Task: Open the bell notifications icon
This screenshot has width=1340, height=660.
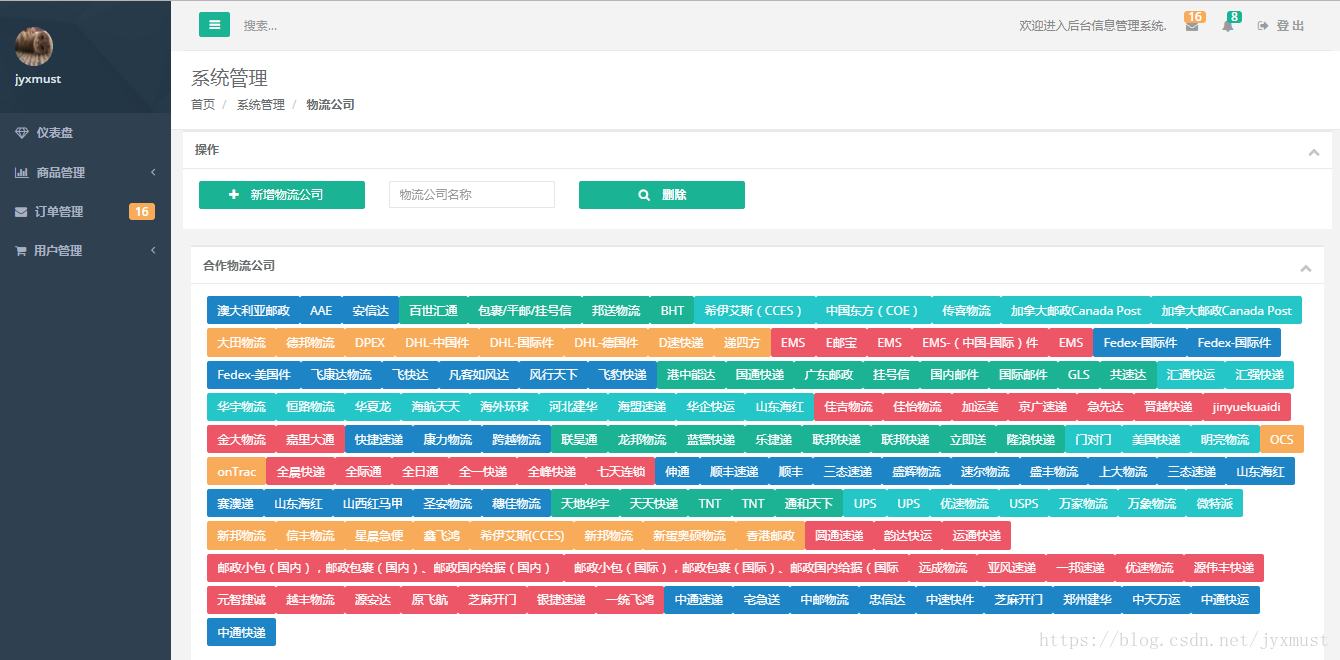Action: 1228,26
